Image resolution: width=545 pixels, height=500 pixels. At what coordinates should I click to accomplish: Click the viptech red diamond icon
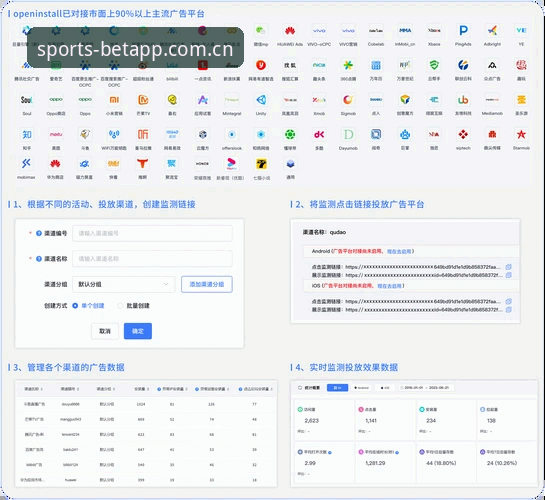point(463,134)
